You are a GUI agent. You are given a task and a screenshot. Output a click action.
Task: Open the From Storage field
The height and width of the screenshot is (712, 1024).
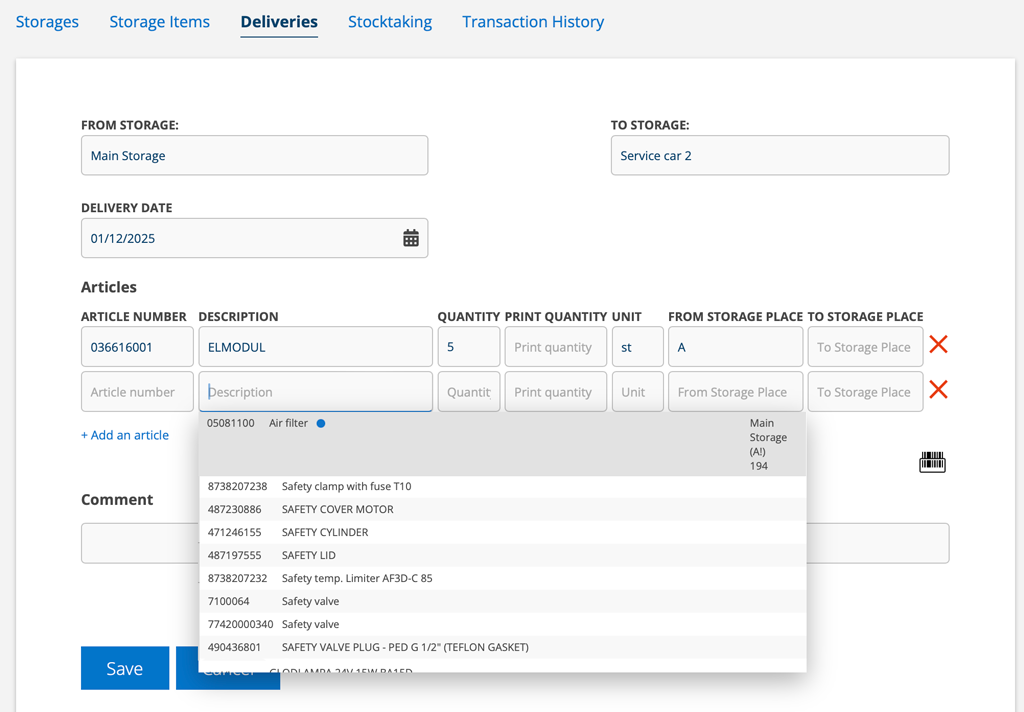point(254,156)
